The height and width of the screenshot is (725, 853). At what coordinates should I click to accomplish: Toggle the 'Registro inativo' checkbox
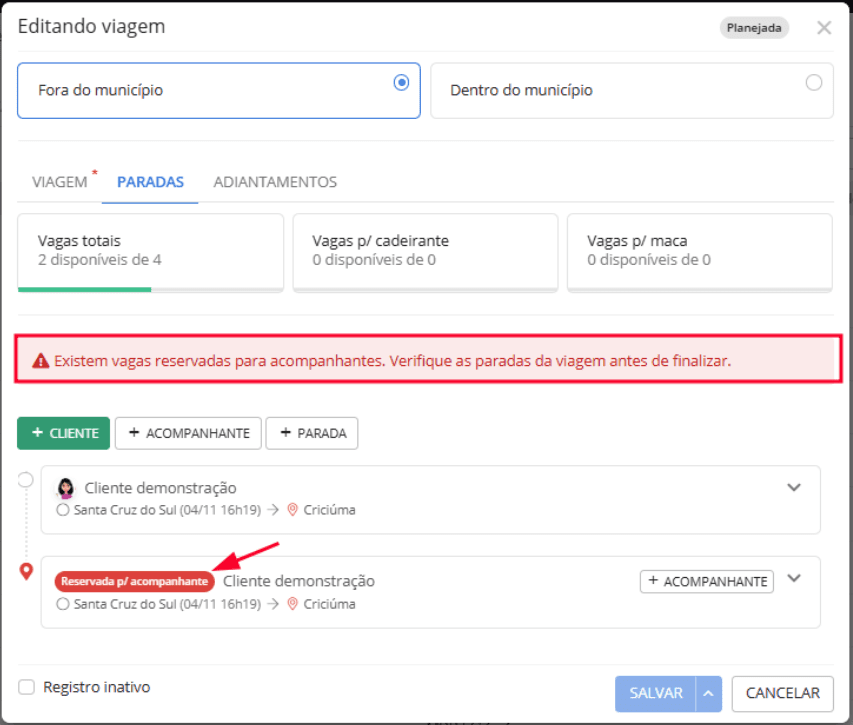tap(27, 687)
